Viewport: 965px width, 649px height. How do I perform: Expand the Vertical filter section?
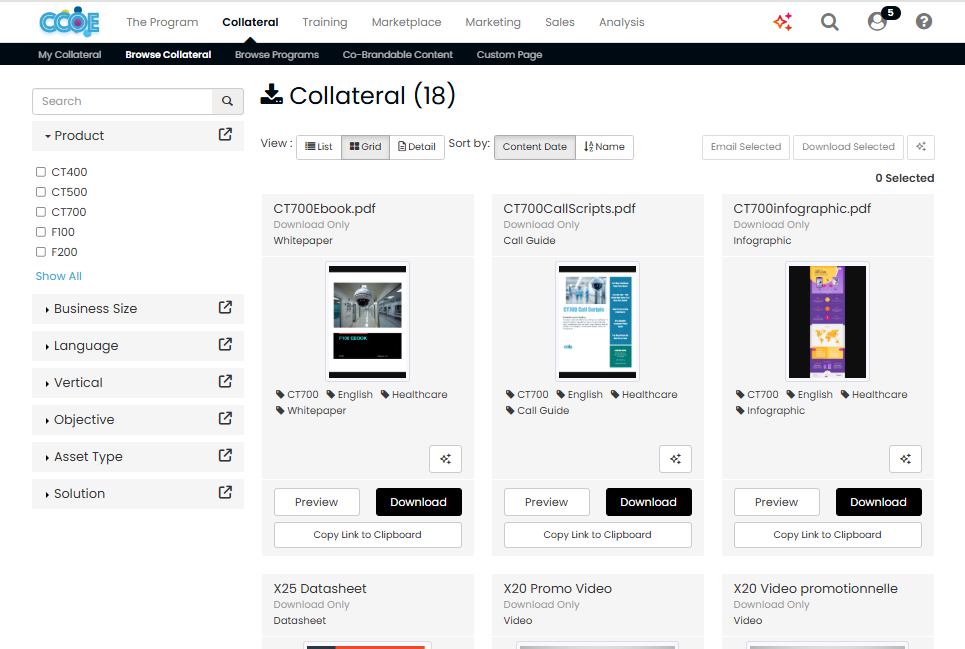click(76, 382)
